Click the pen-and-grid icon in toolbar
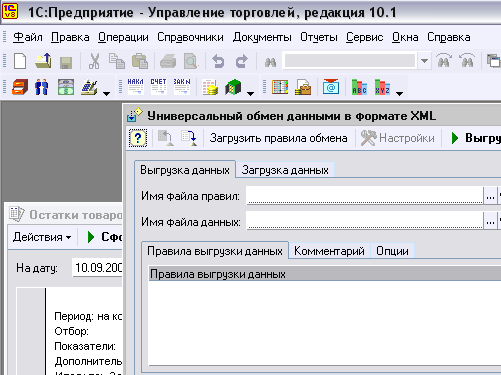The image size is (501, 375). pyautogui.click(x=89, y=87)
